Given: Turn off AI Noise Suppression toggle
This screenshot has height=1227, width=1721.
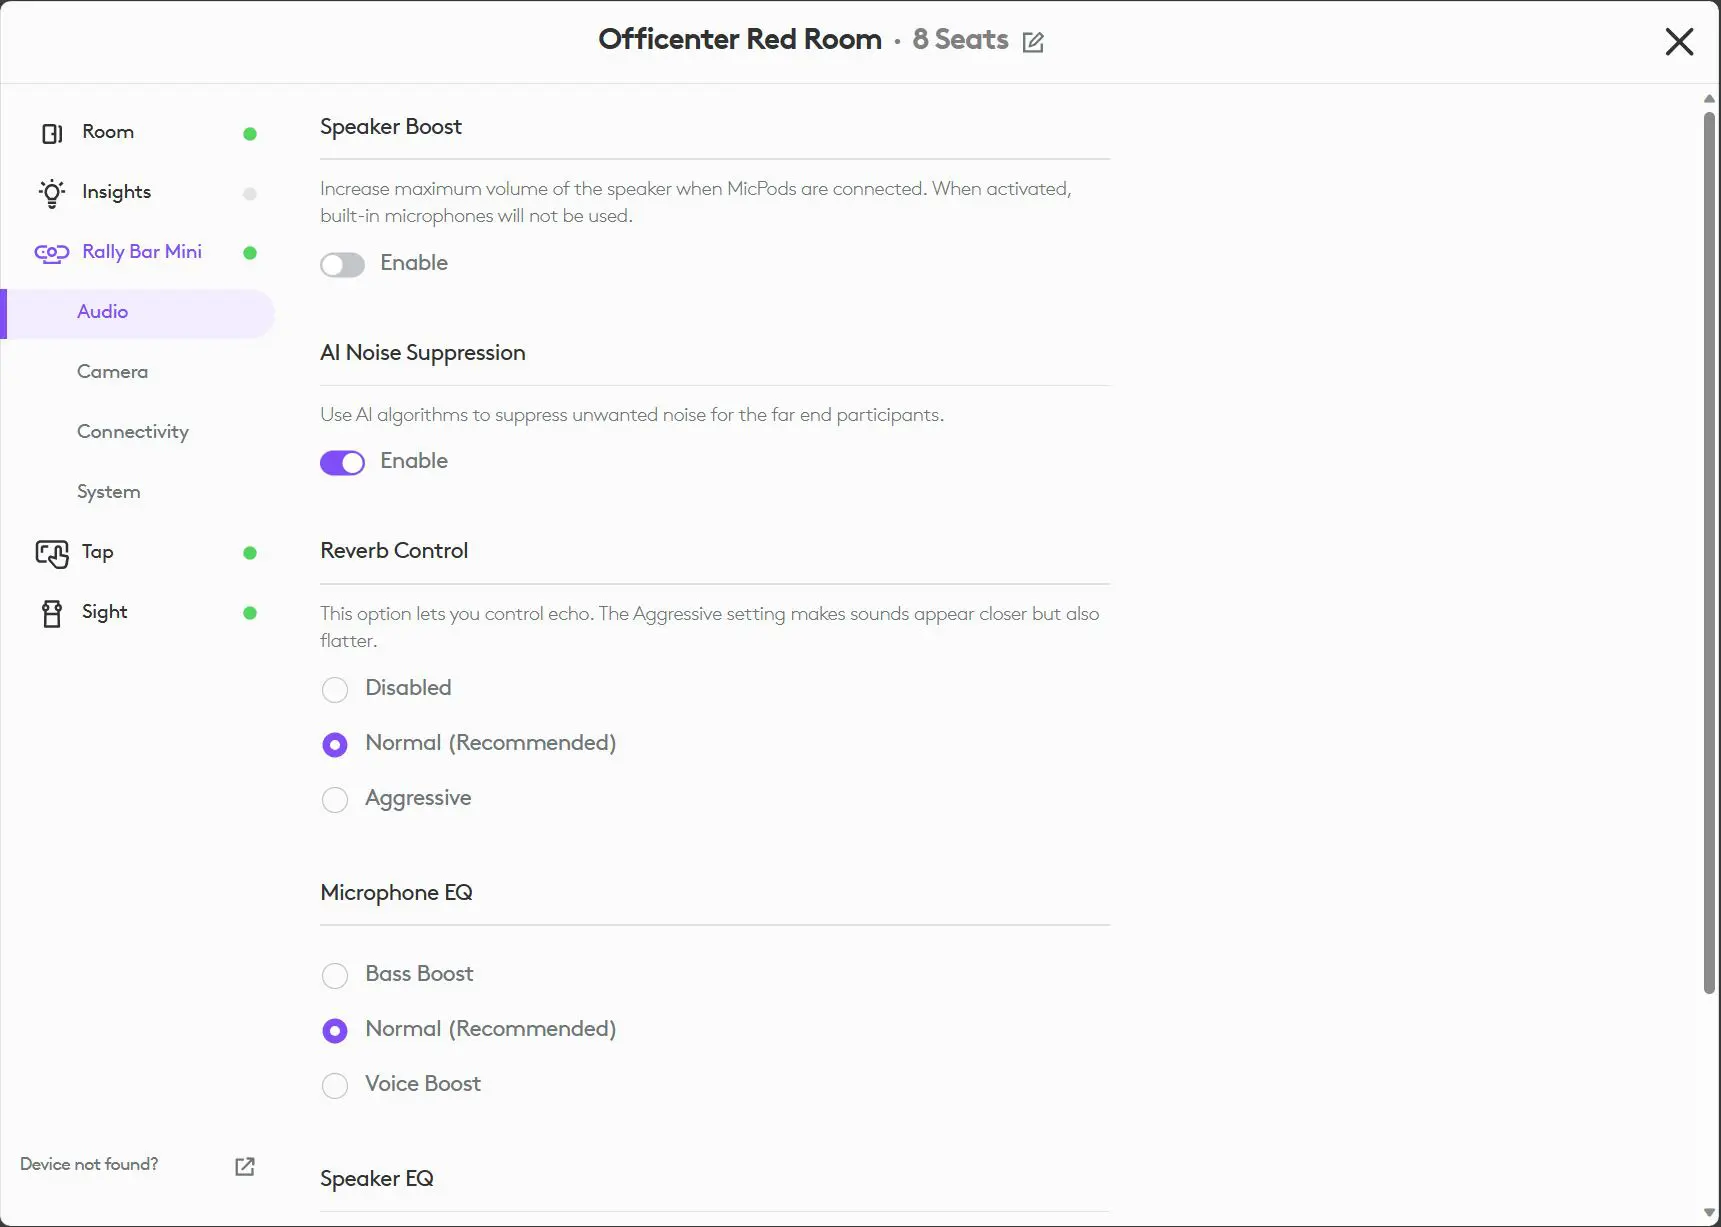Looking at the screenshot, I should 342,463.
